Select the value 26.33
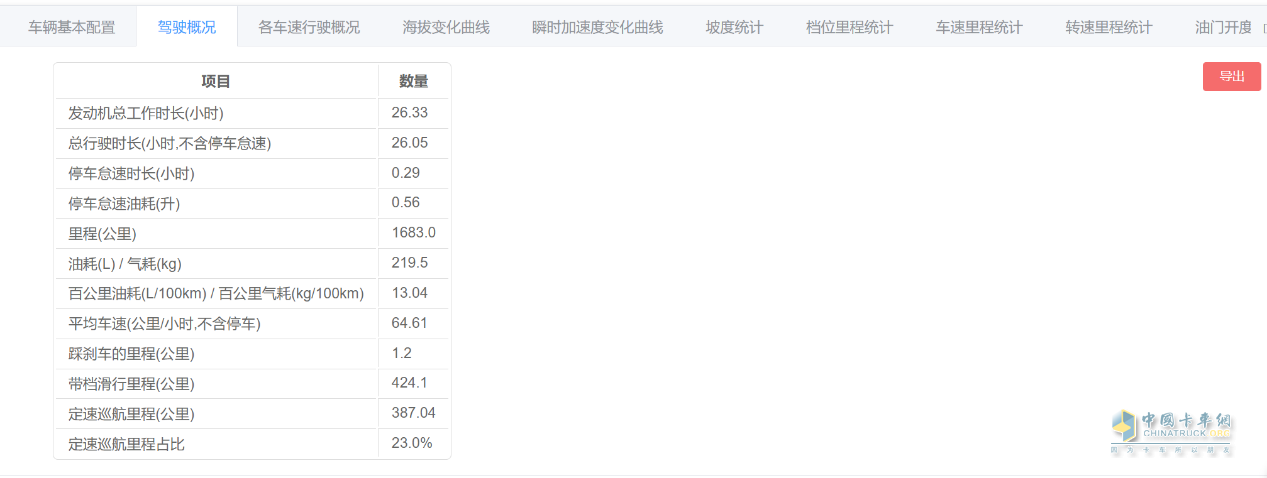Screen dimensions: 1267x478 point(410,112)
